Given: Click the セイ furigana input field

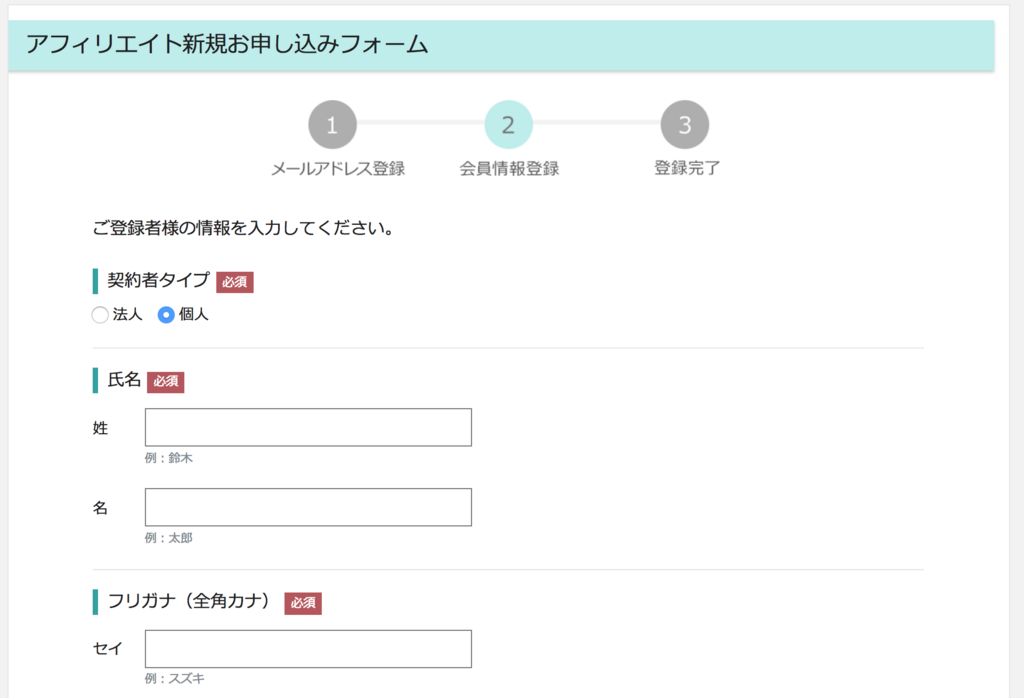Looking at the screenshot, I should (308, 648).
